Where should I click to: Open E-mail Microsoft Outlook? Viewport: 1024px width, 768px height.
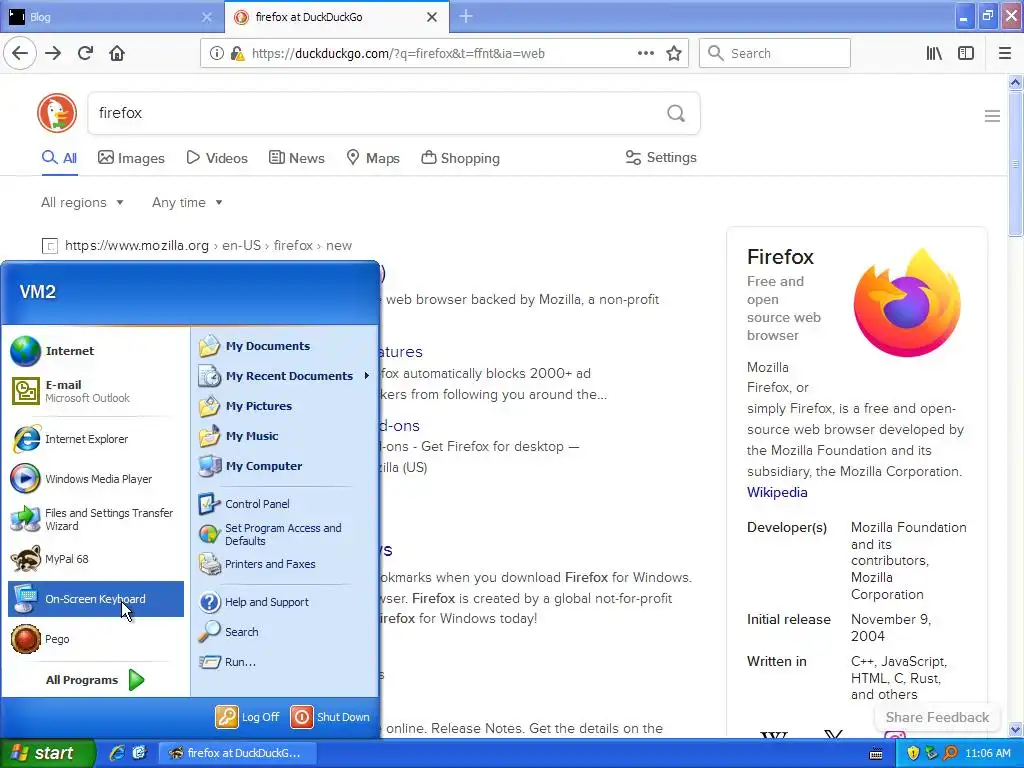coord(95,391)
